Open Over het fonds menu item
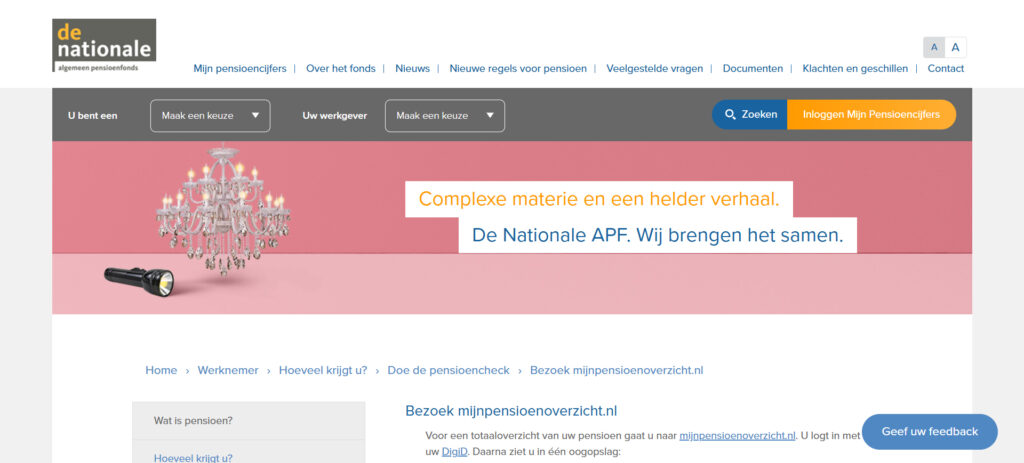The height and width of the screenshot is (463, 1024). click(341, 69)
